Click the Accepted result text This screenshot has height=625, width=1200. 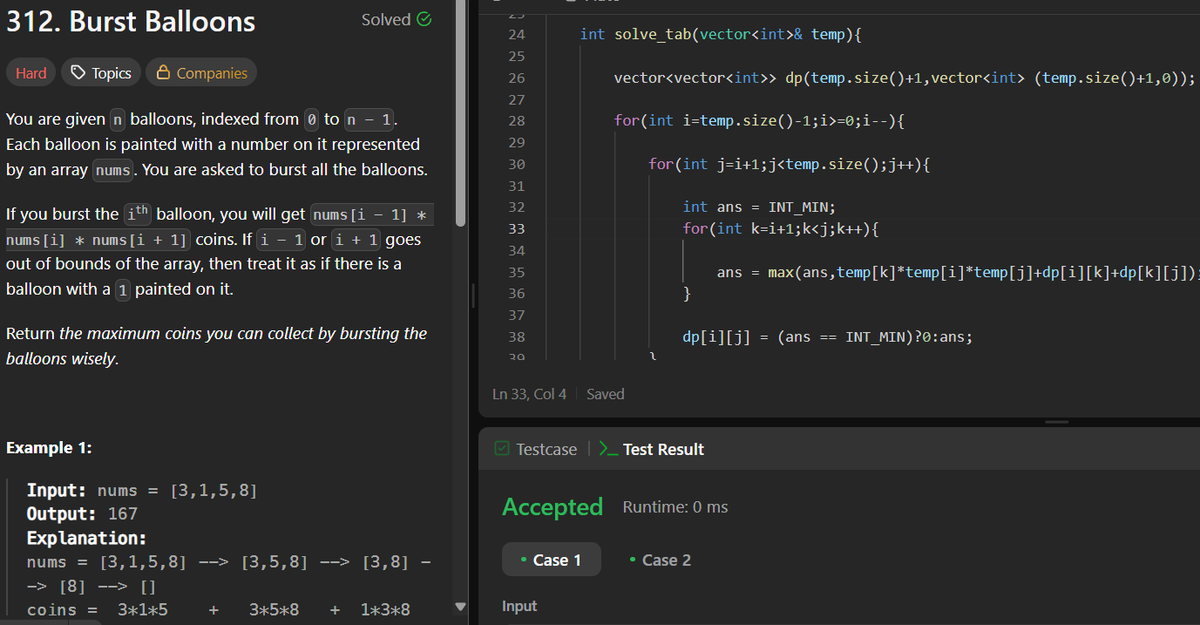point(552,507)
